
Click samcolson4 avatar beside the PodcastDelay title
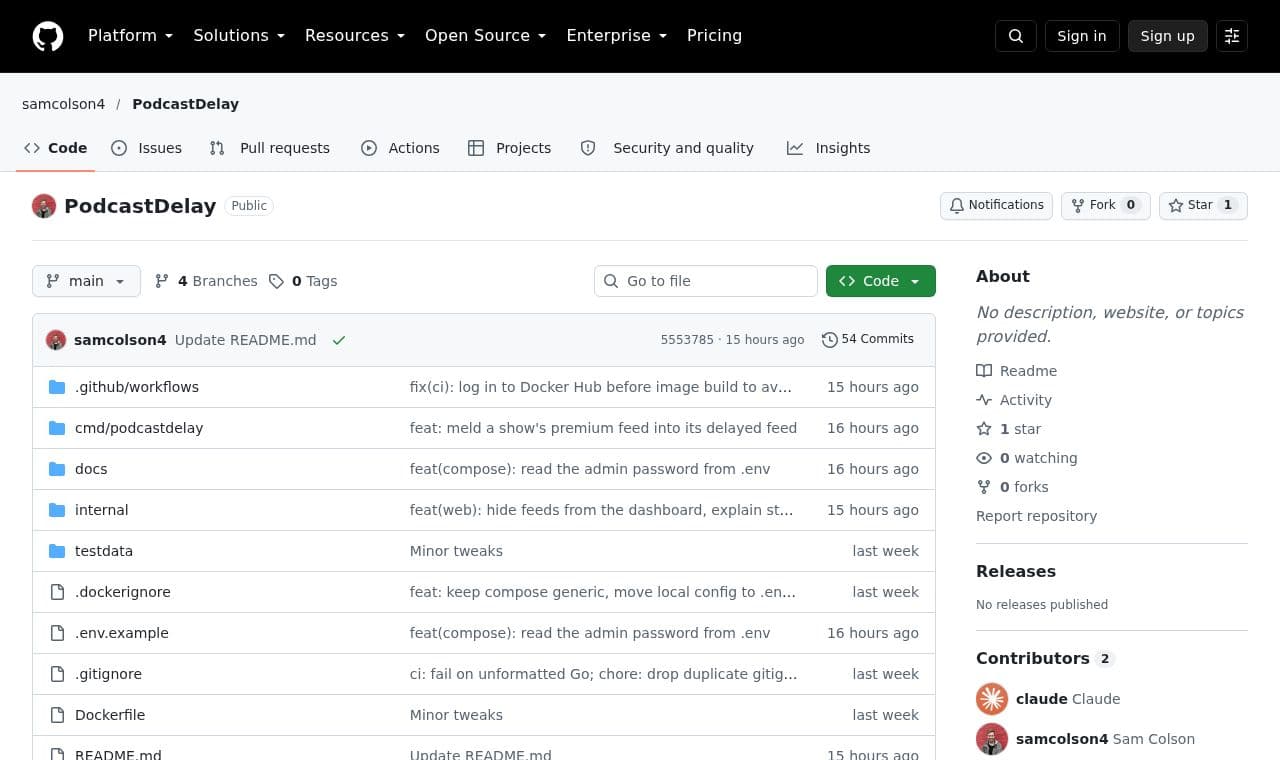[44, 206]
